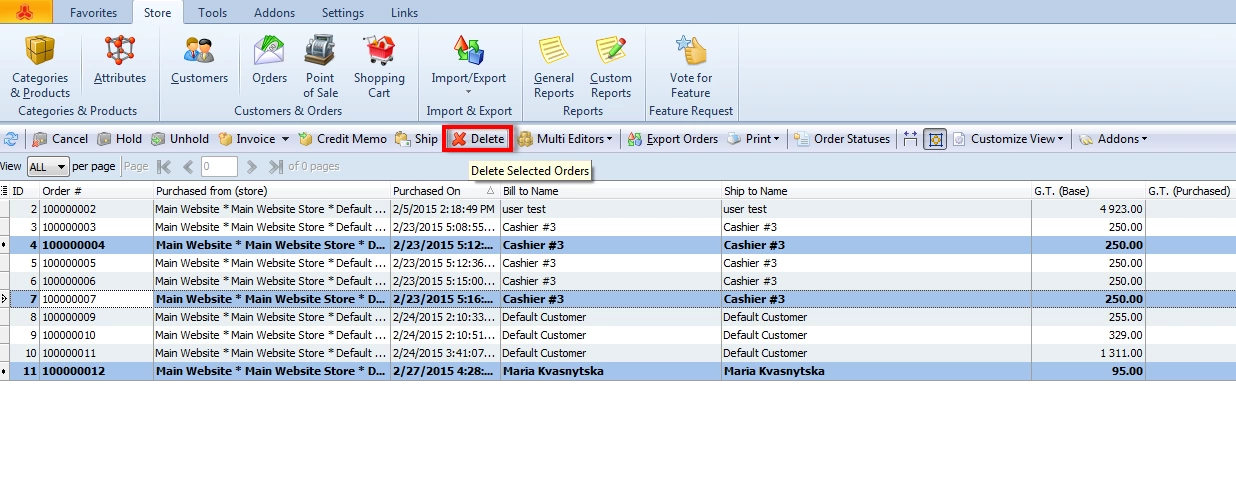Open Custom Reports

pos(611,66)
